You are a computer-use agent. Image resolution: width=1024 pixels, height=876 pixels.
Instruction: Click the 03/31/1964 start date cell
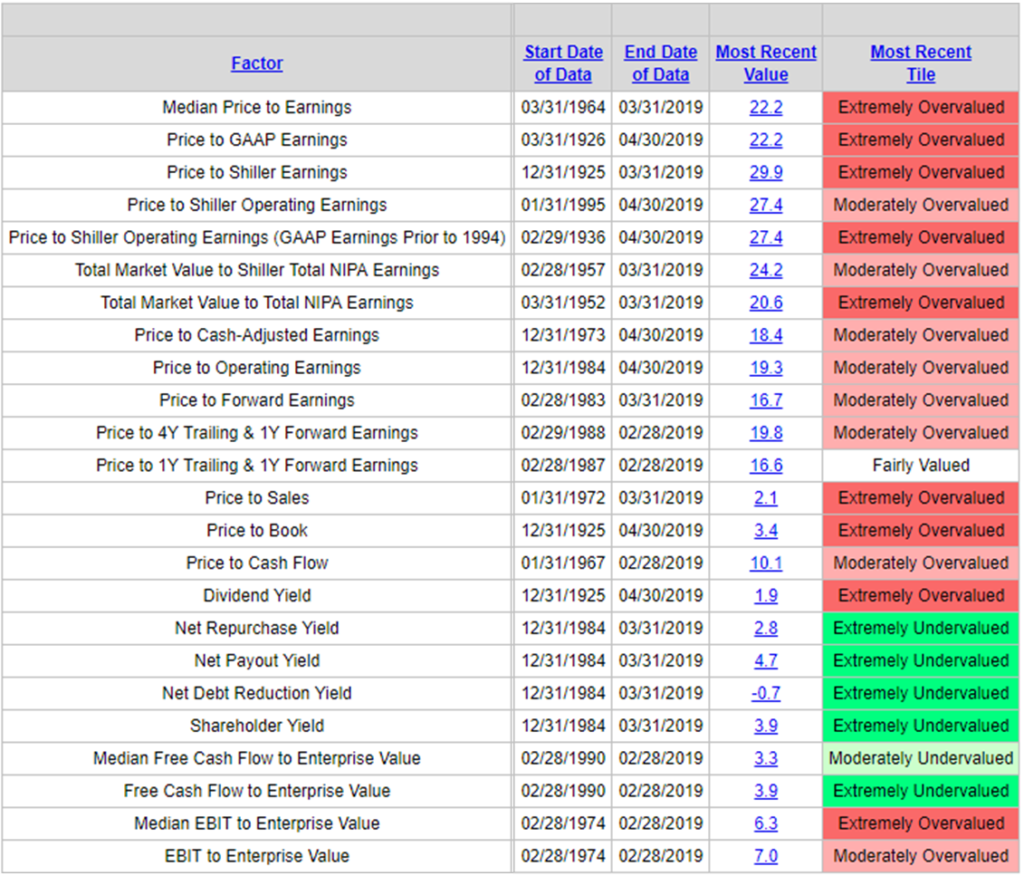[x=563, y=107]
